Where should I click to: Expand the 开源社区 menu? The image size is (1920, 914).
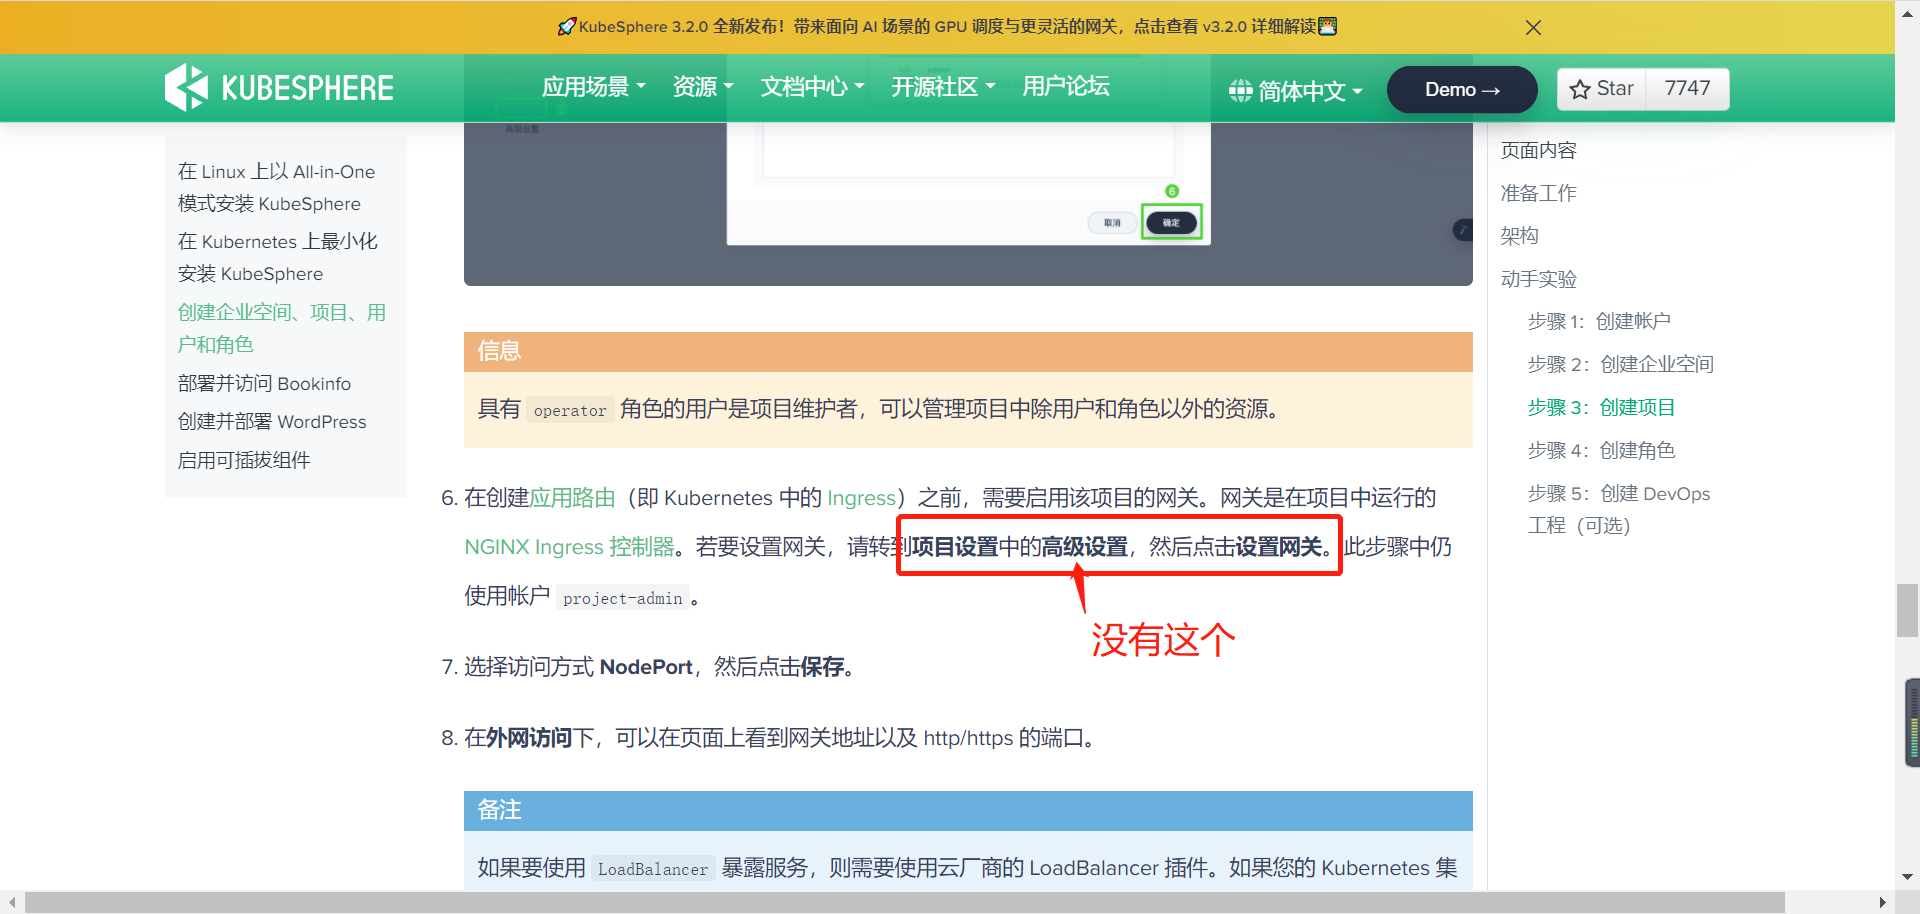[943, 87]
